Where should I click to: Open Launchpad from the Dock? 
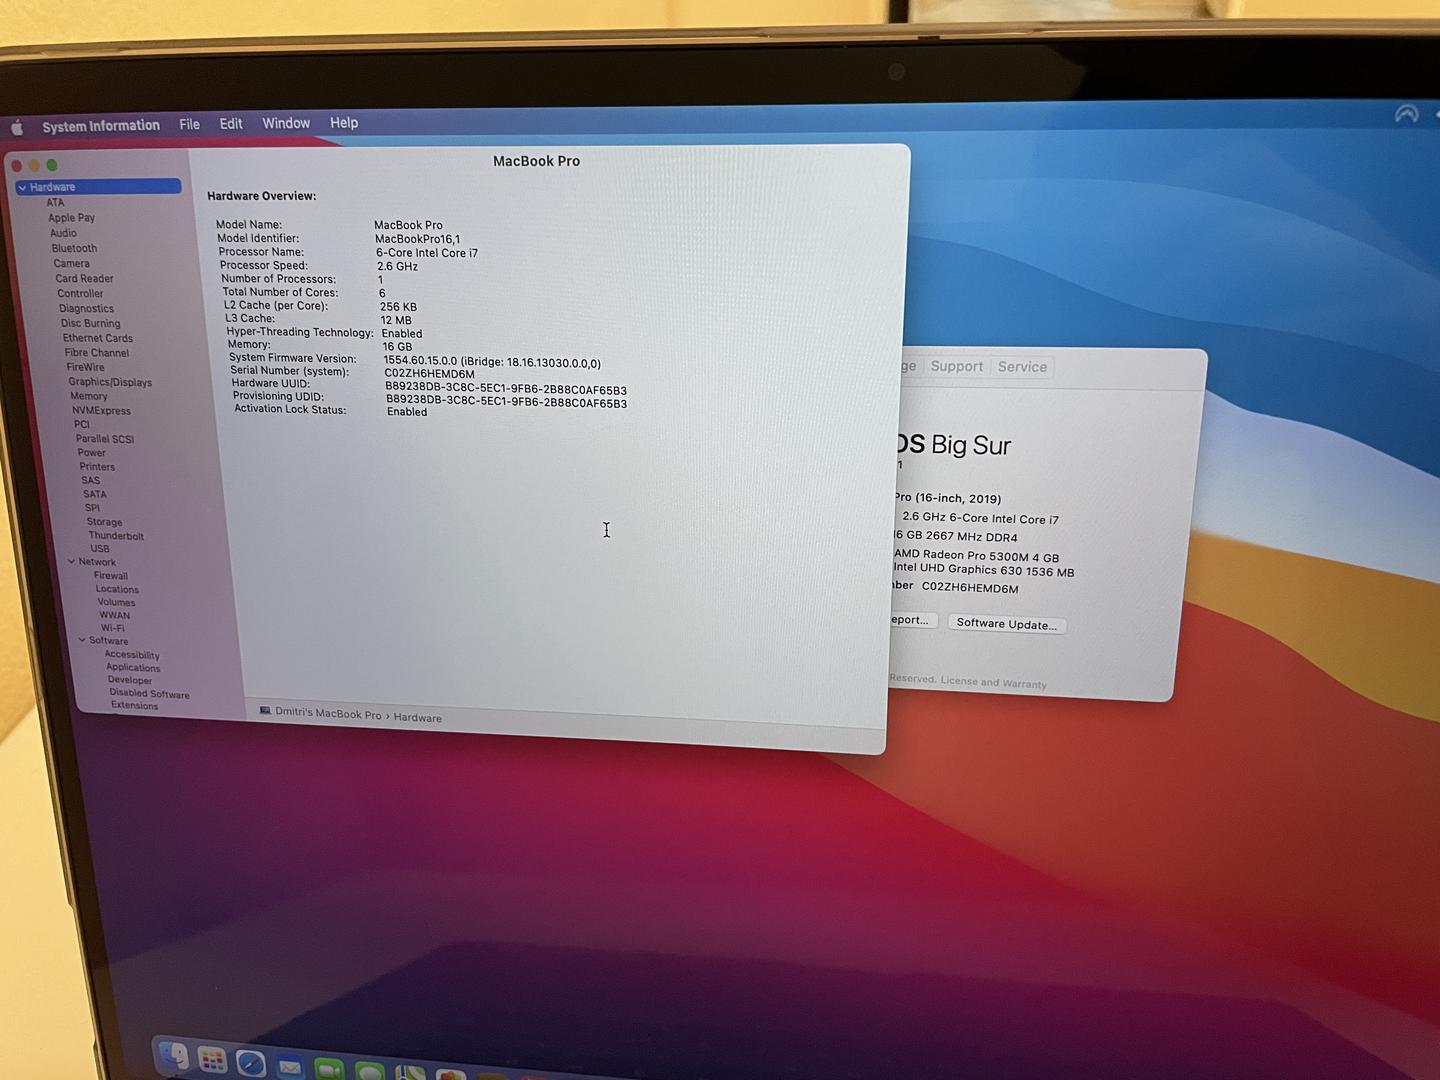[x=212, y=1060]
